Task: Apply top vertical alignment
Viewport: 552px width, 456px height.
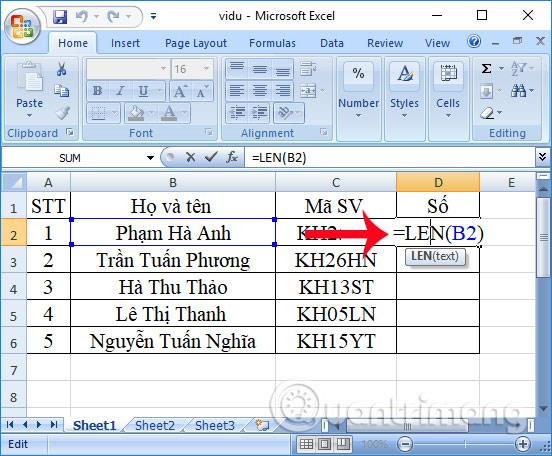Action: pos(237,69)
